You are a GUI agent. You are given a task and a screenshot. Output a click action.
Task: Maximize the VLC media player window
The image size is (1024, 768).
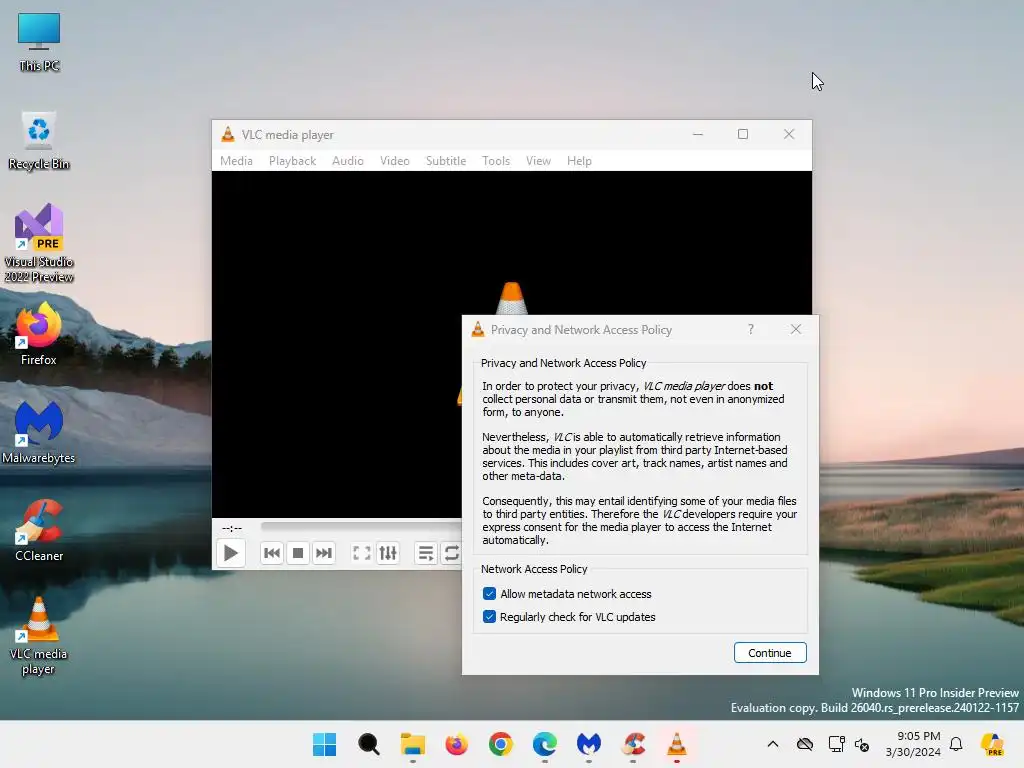click(743, 135)
